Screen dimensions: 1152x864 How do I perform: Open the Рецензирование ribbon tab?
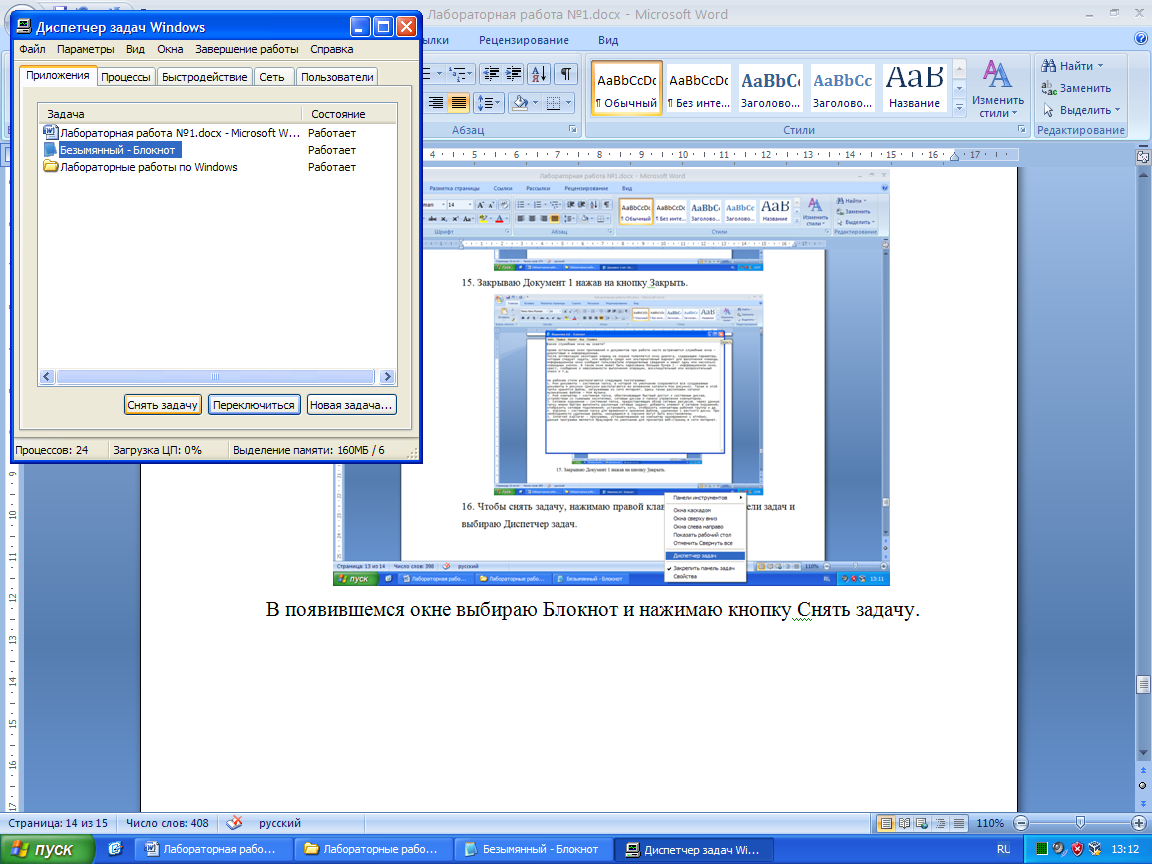tap(524, 40)
